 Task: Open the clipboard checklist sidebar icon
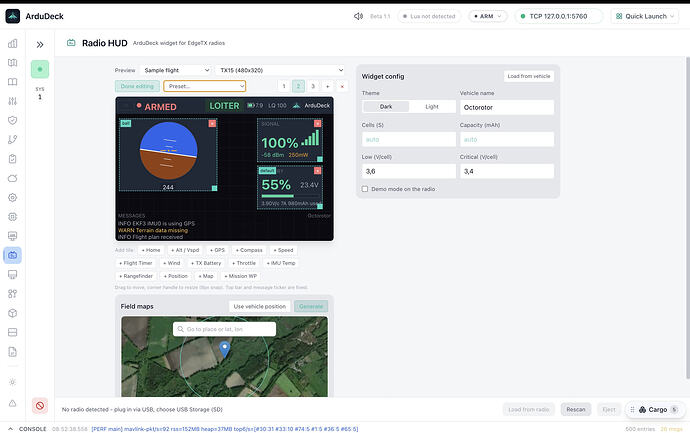pos(13,159)
